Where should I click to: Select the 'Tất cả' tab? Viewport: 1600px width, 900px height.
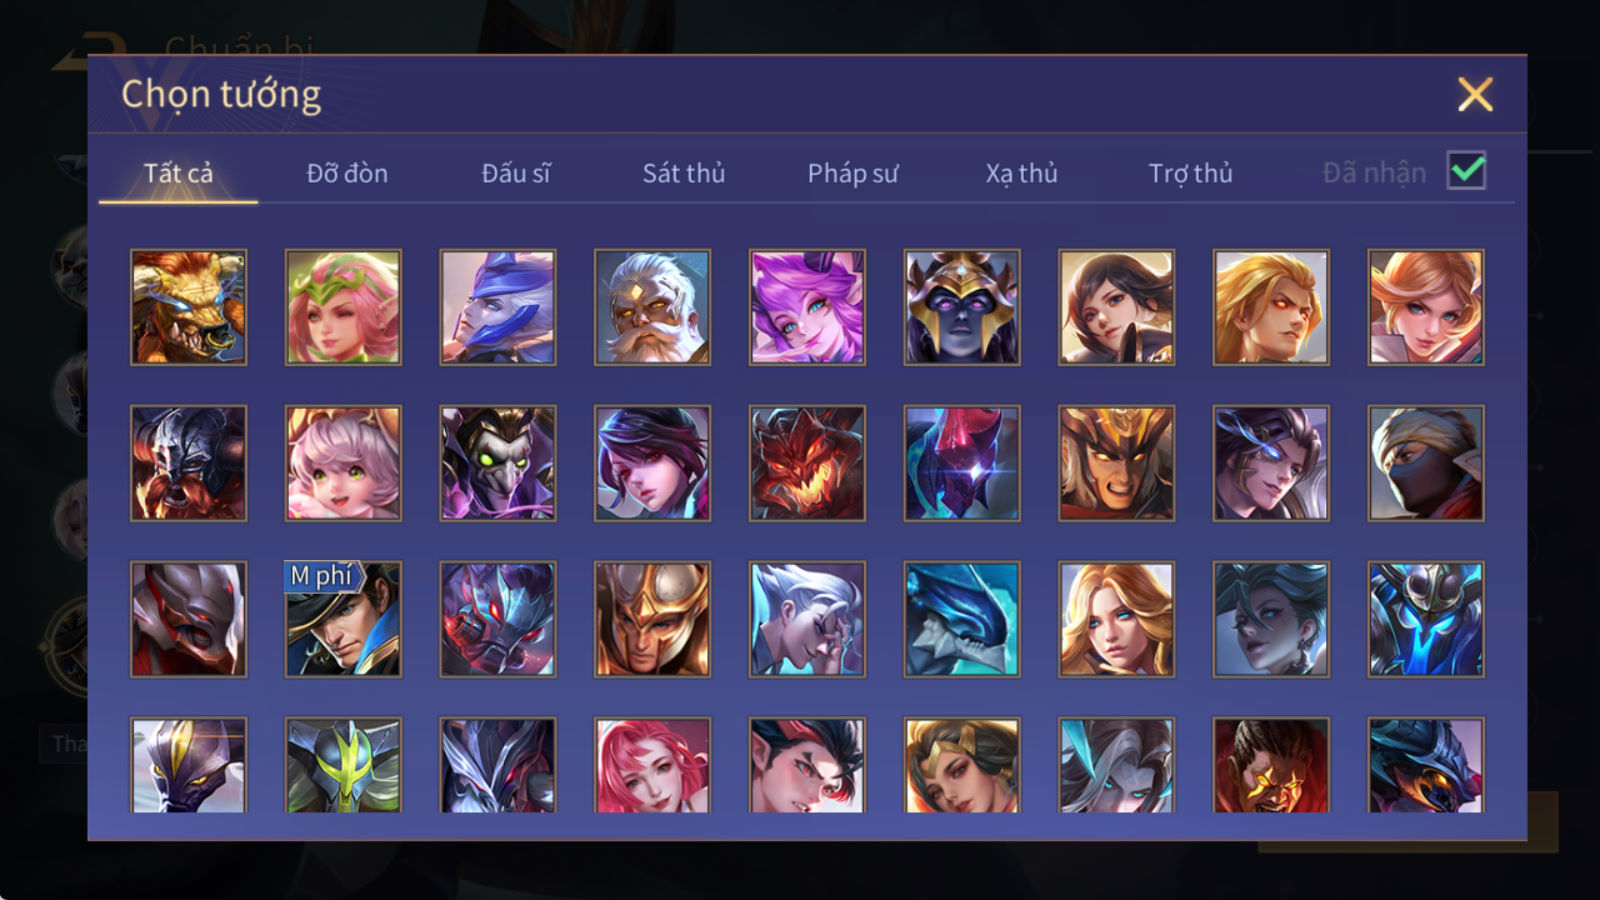[x=178, y=173]
